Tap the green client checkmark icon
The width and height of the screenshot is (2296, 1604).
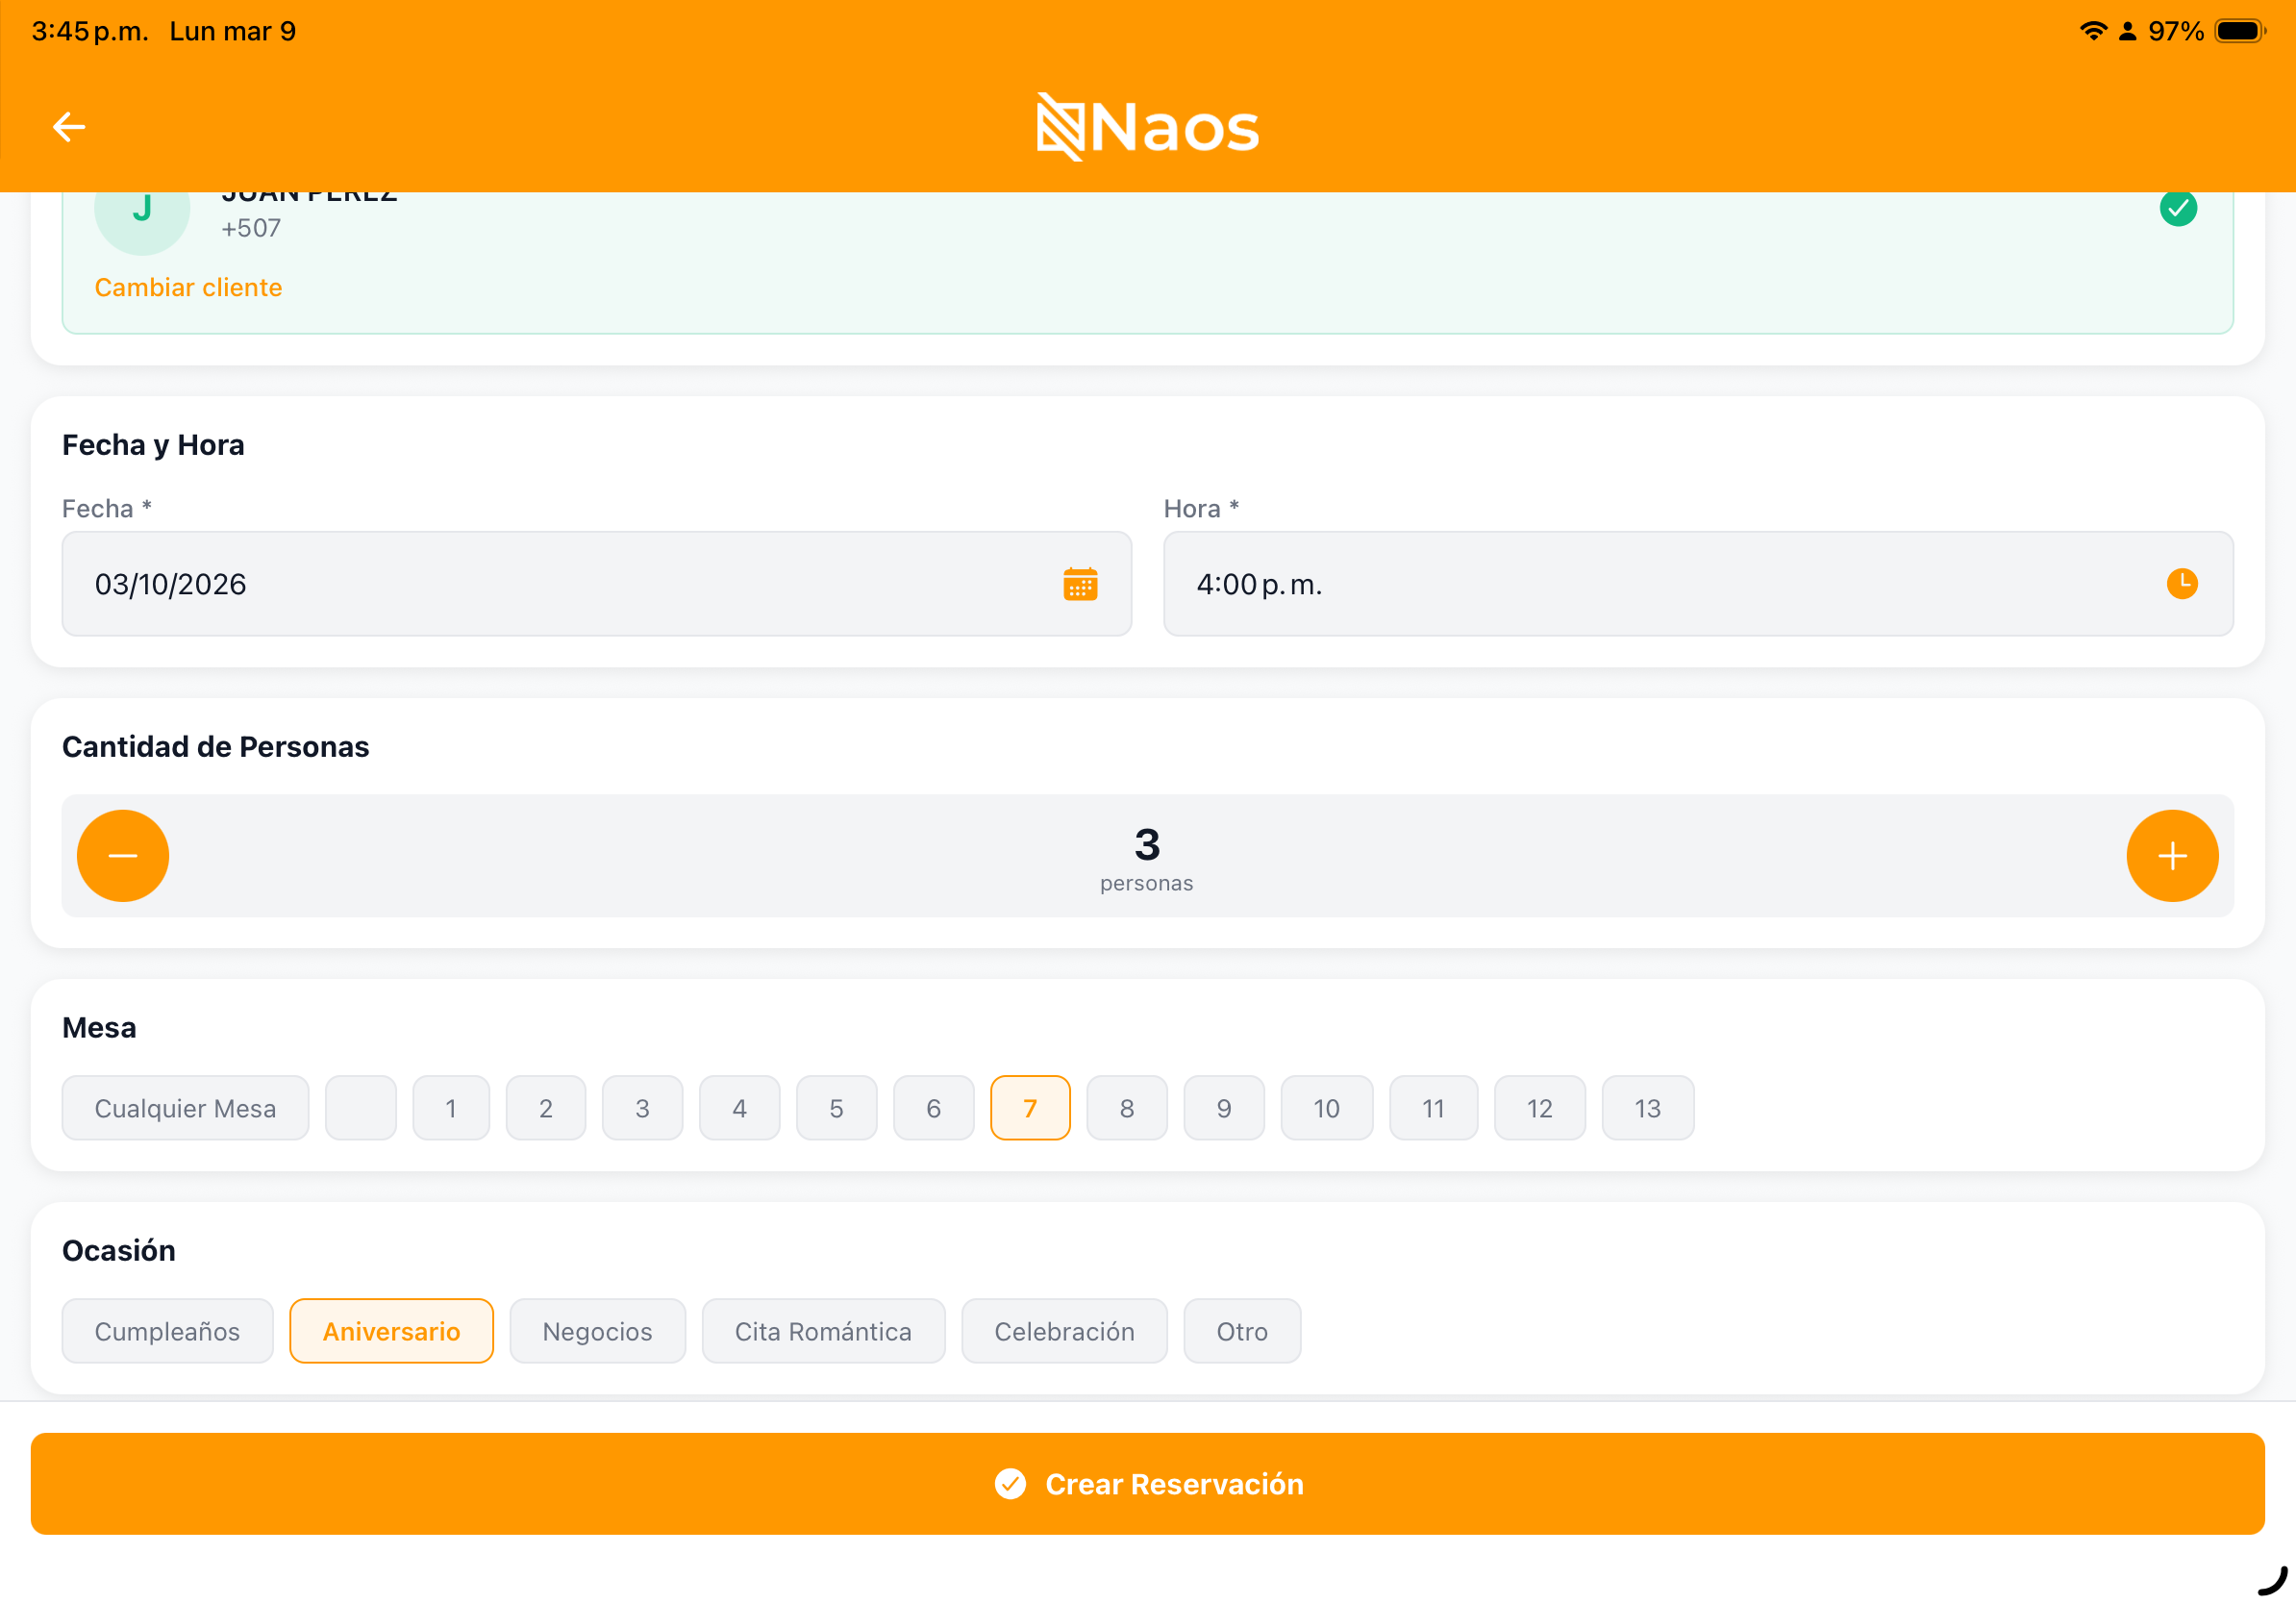click(x=2178, y=209)
